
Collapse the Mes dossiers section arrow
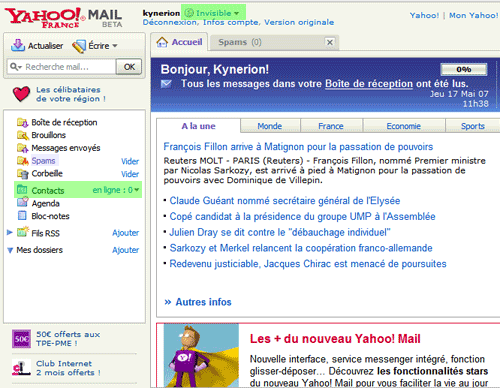(x=10, y=250)
